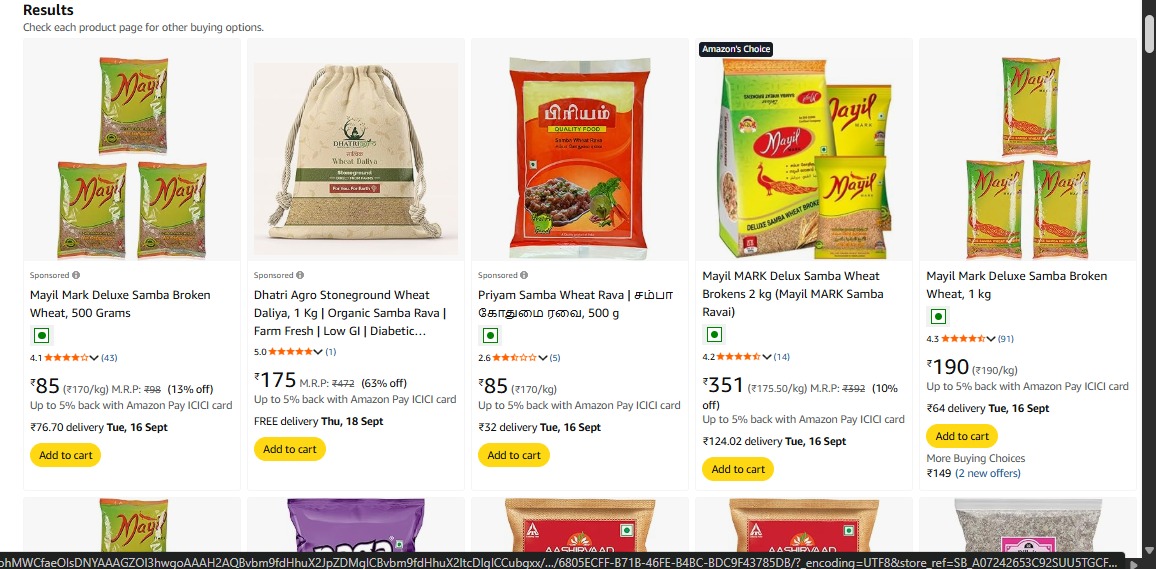Click the 4.1 star rating icons of Mayil 500 Grams
This screenshot has width=1156, height=569.
(x=66, y=357)
